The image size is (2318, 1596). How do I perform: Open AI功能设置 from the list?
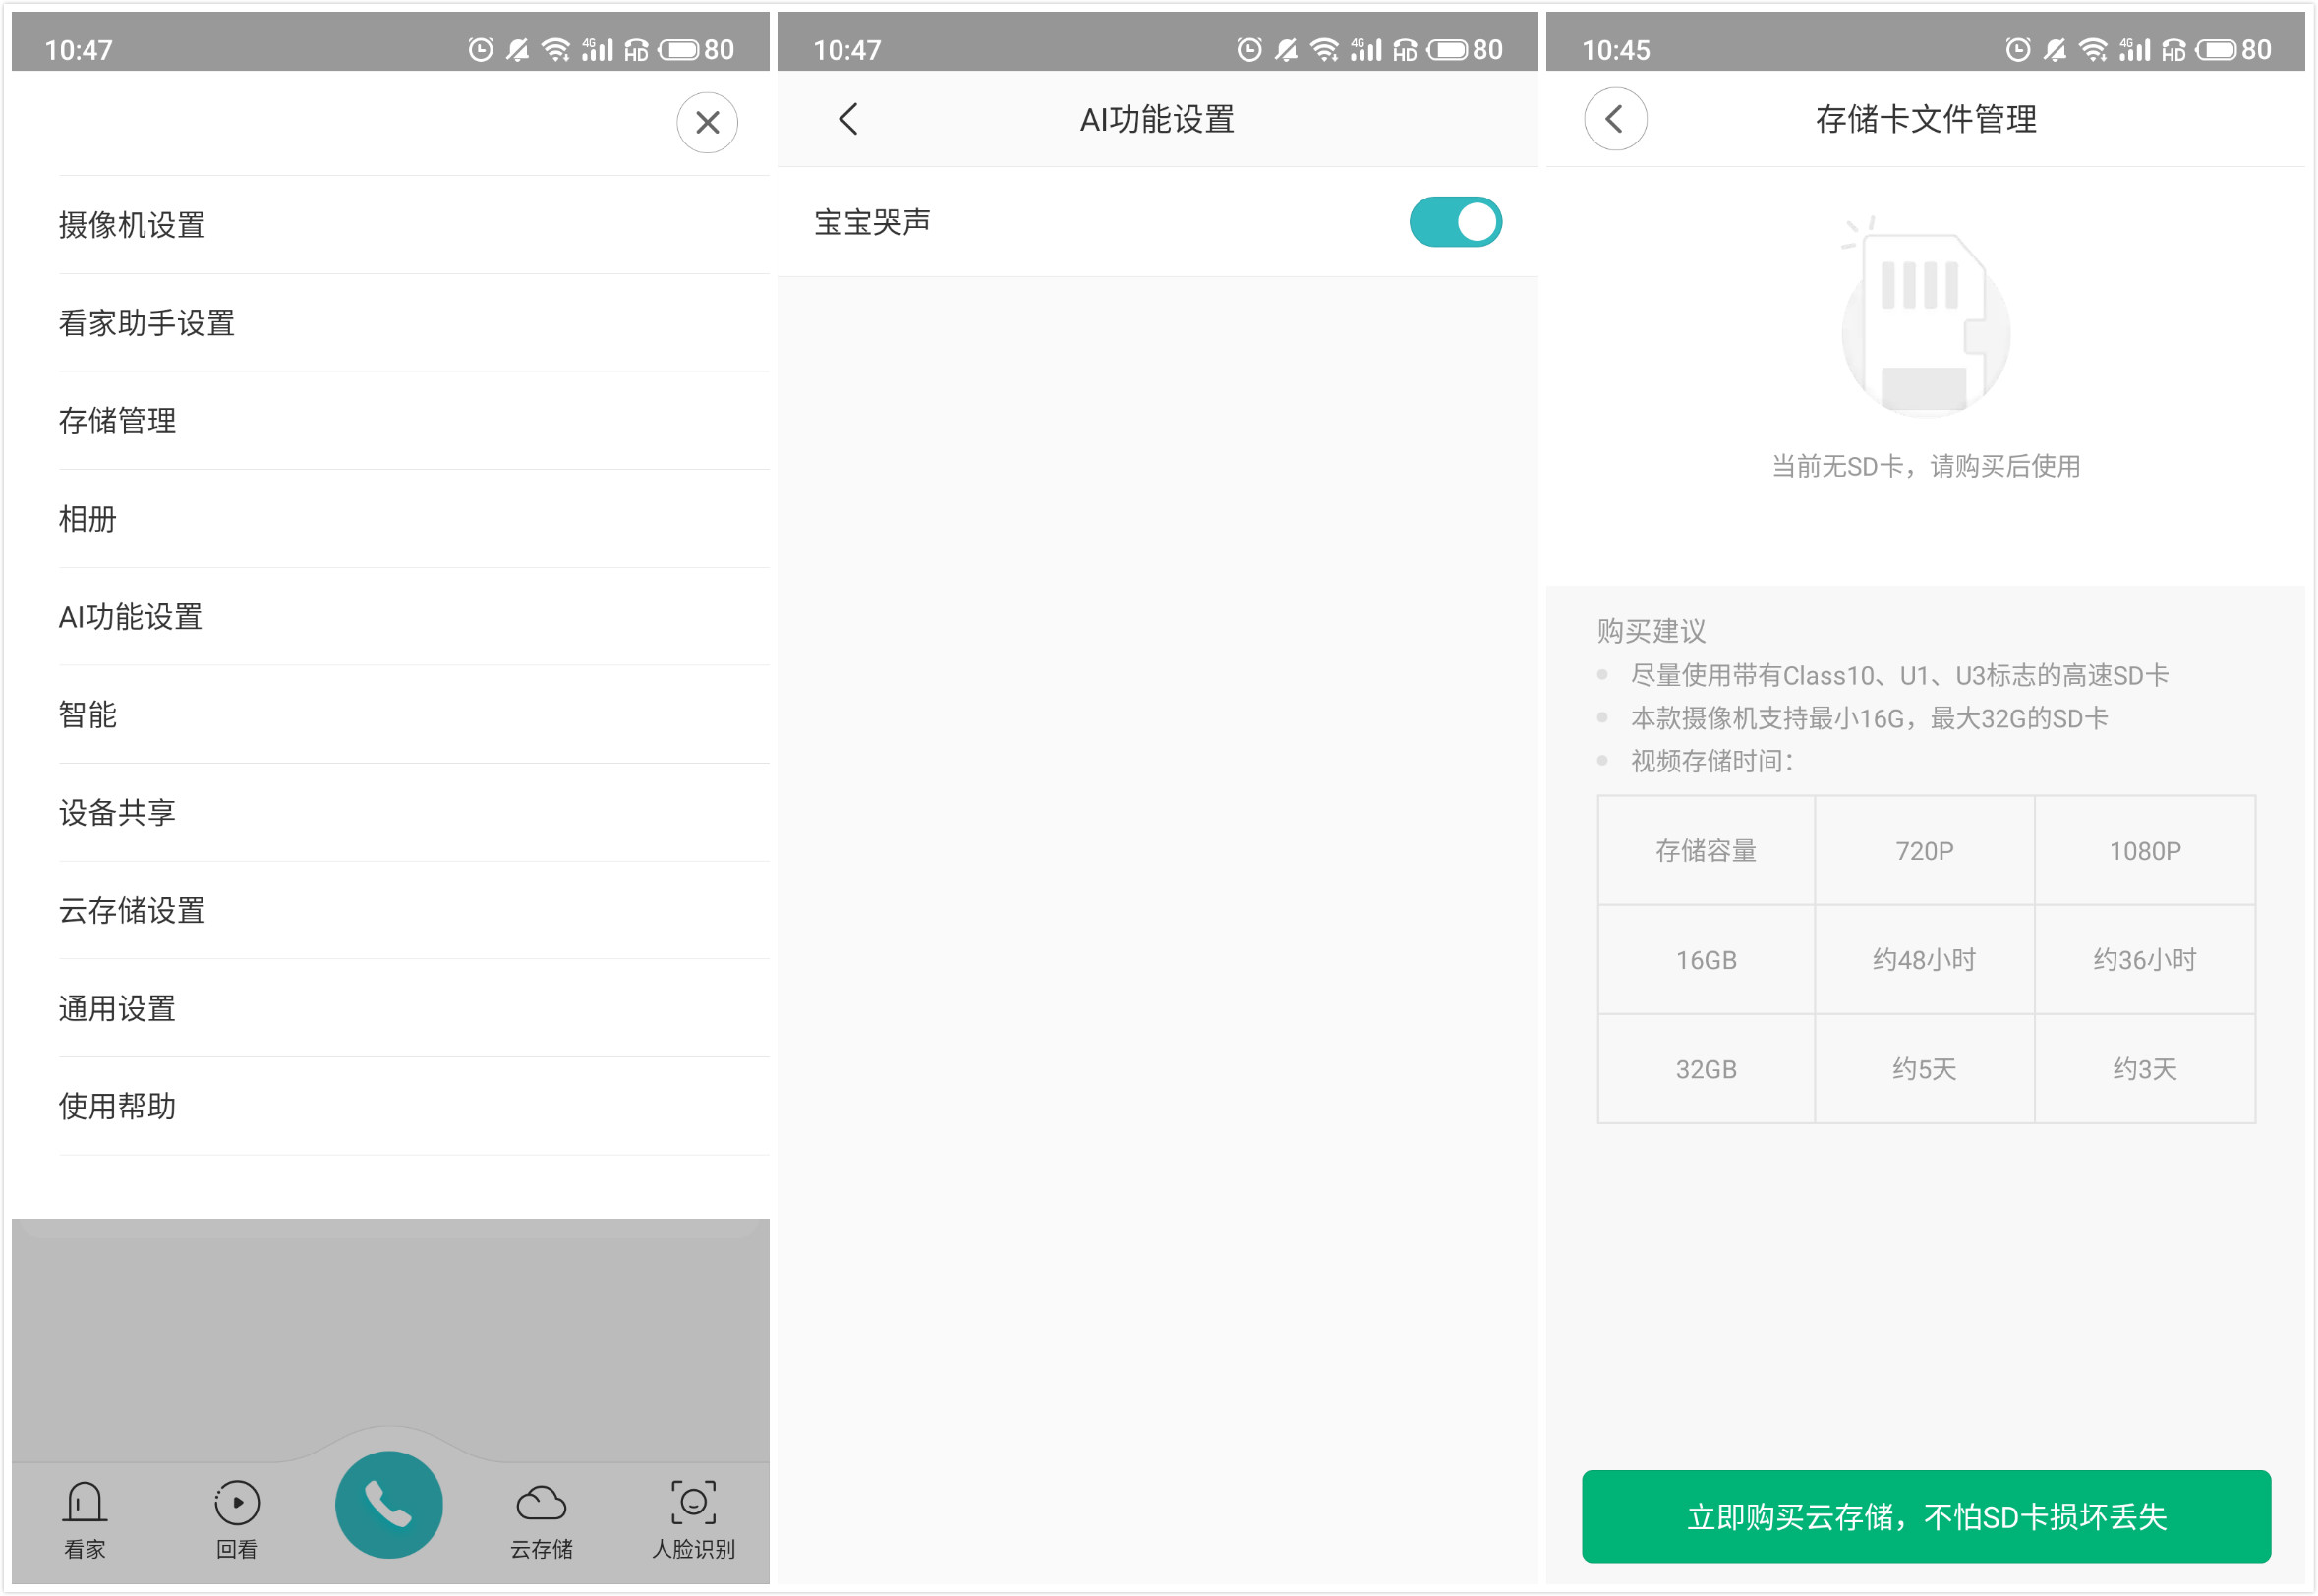[x=130, y=617]
